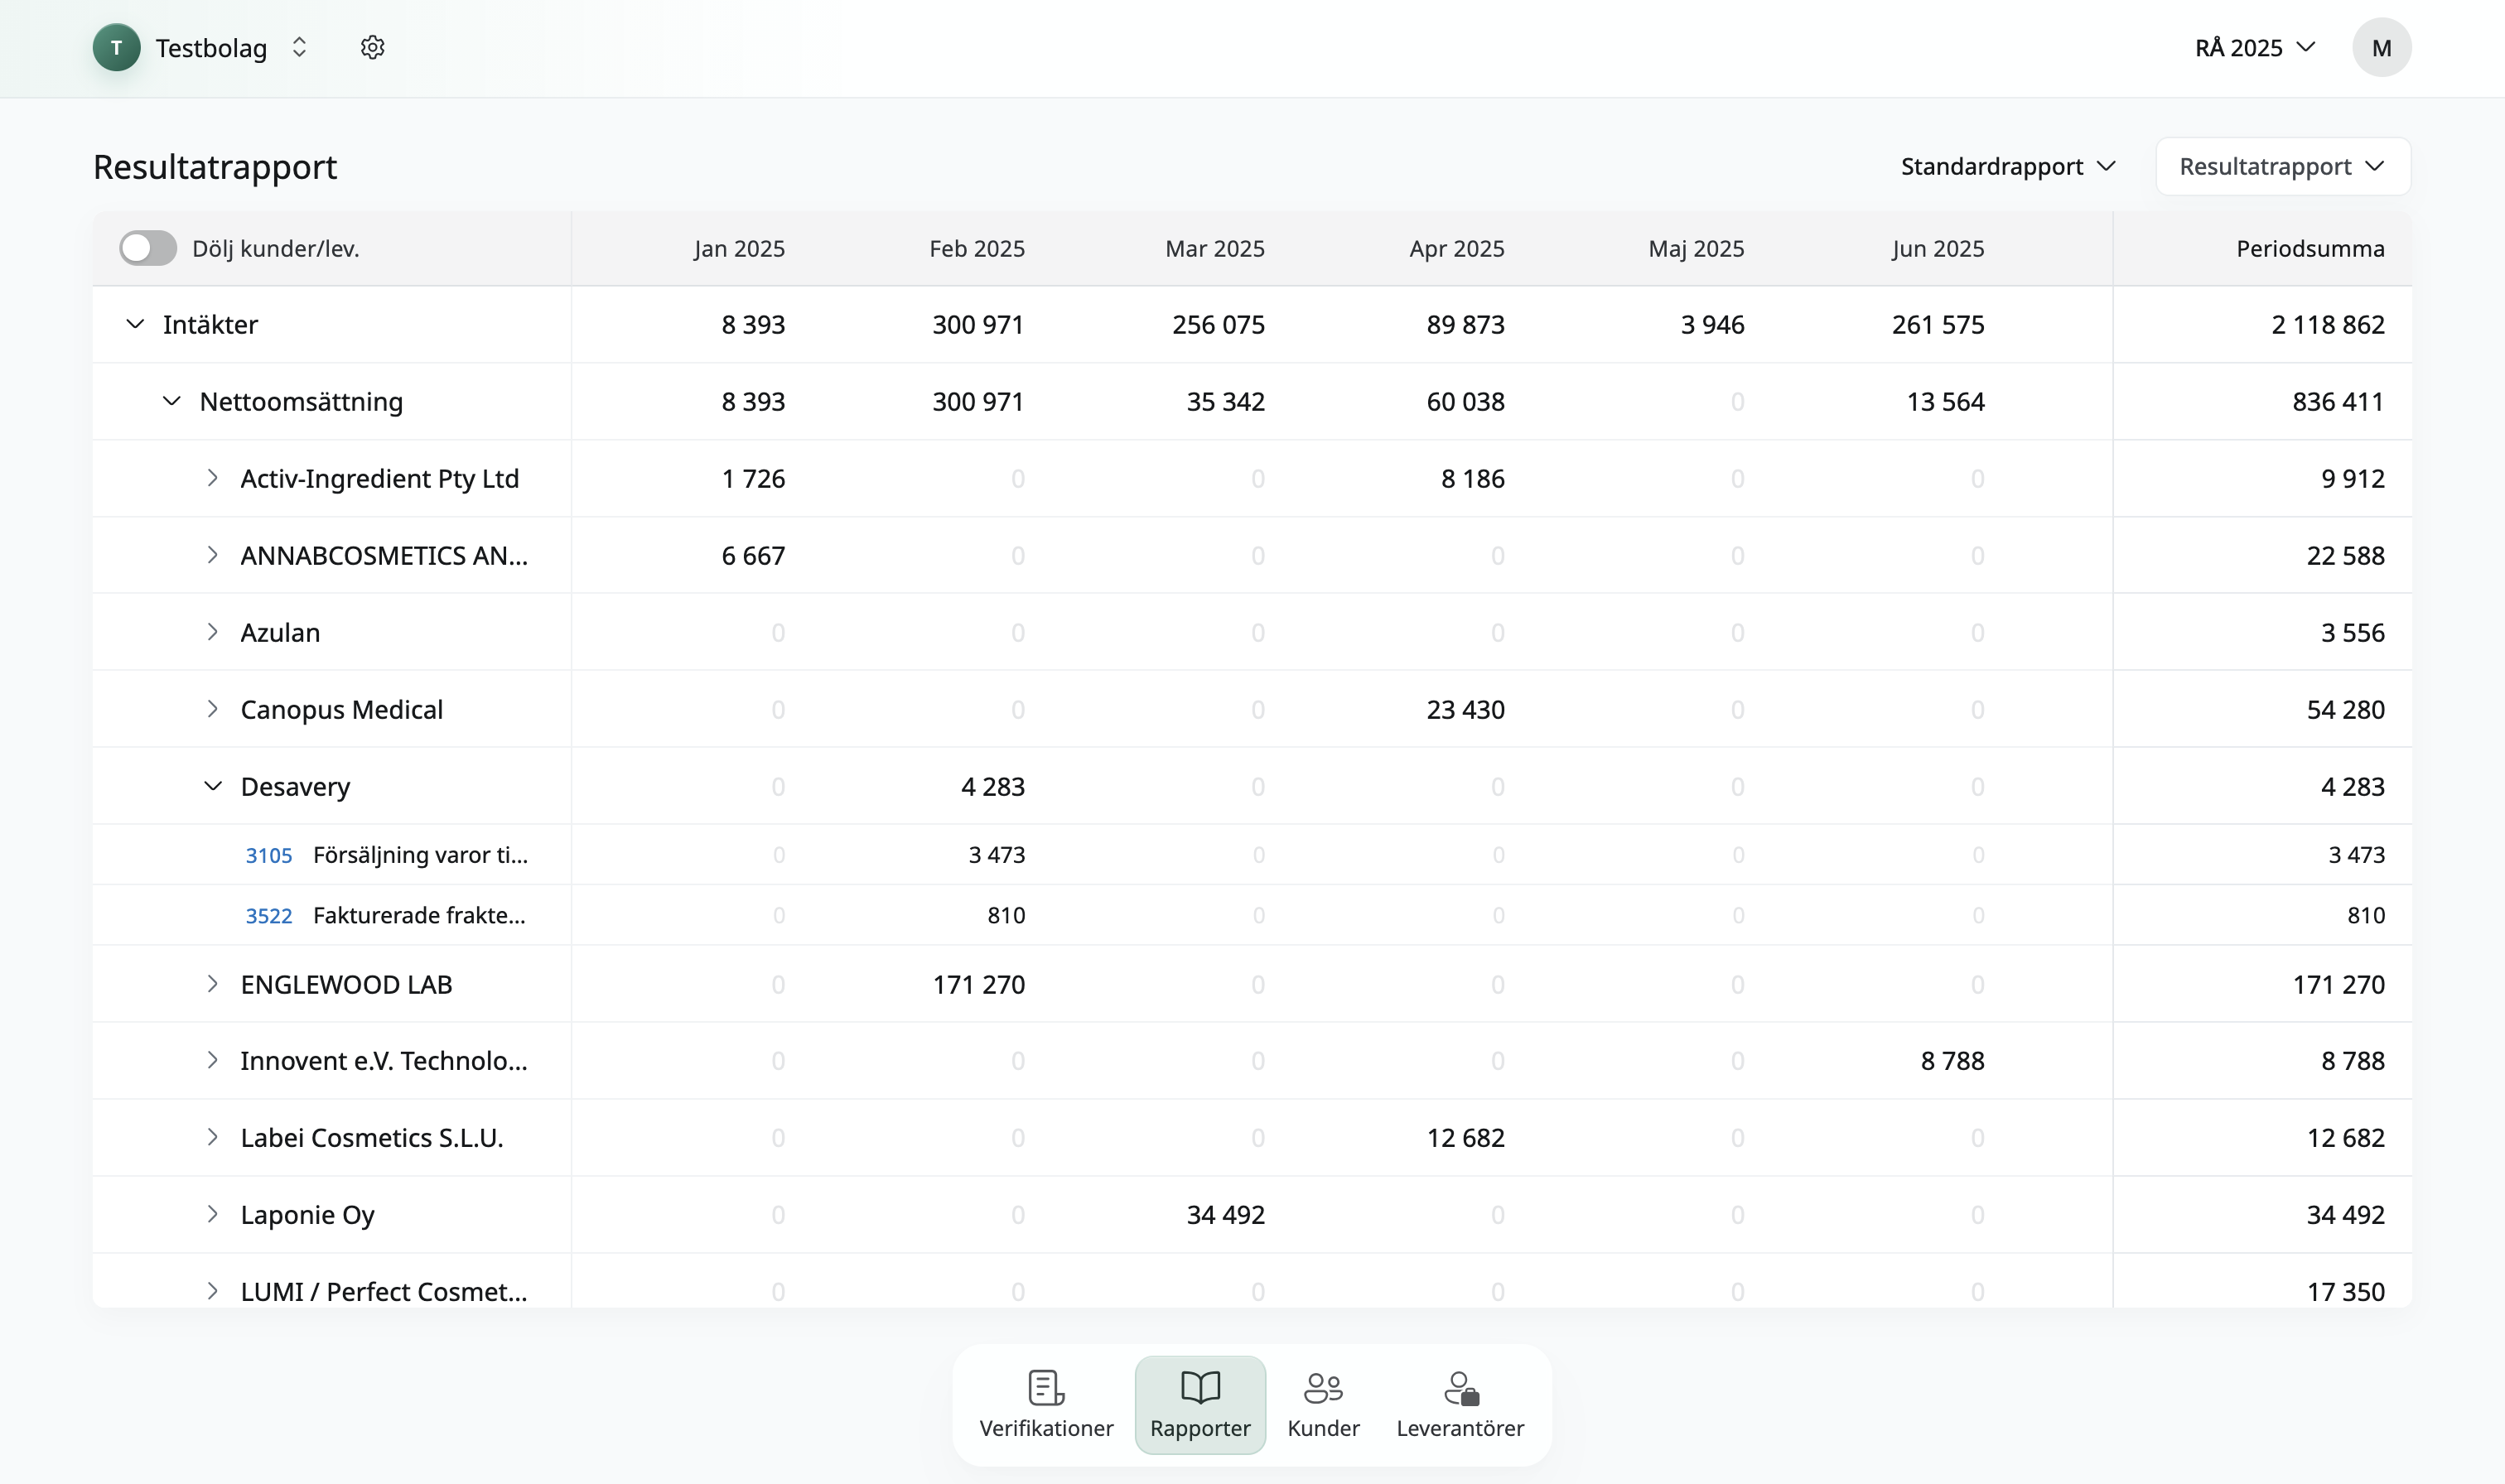Expand the Labei Cosmetics S.L.U. row
Image resolution: width=2505 pixels, height=1484 pixels.
(x=212, y=1137)
